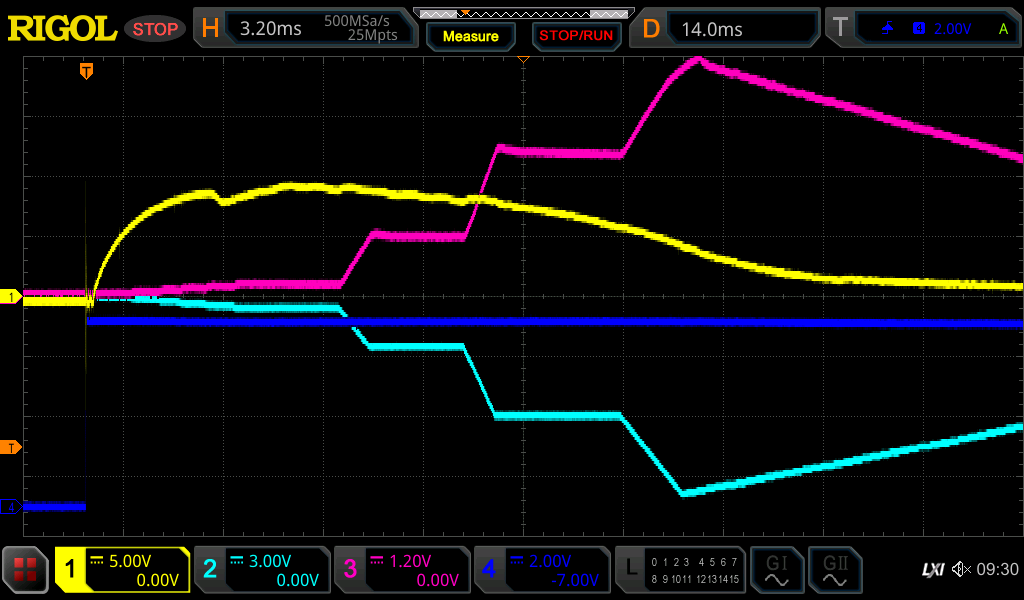Open the GII waveform generator
Viewport: 1024px width, 600px height.
[834, 570]
